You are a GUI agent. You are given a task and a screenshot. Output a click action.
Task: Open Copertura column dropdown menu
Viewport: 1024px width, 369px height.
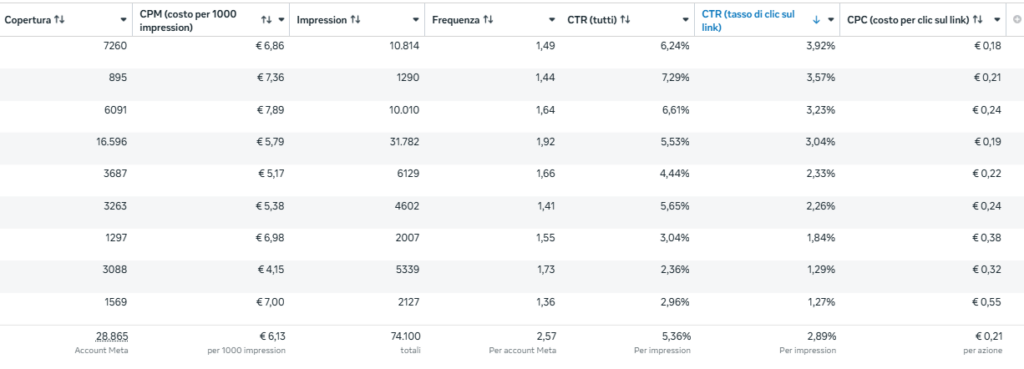tap(123, 20)
